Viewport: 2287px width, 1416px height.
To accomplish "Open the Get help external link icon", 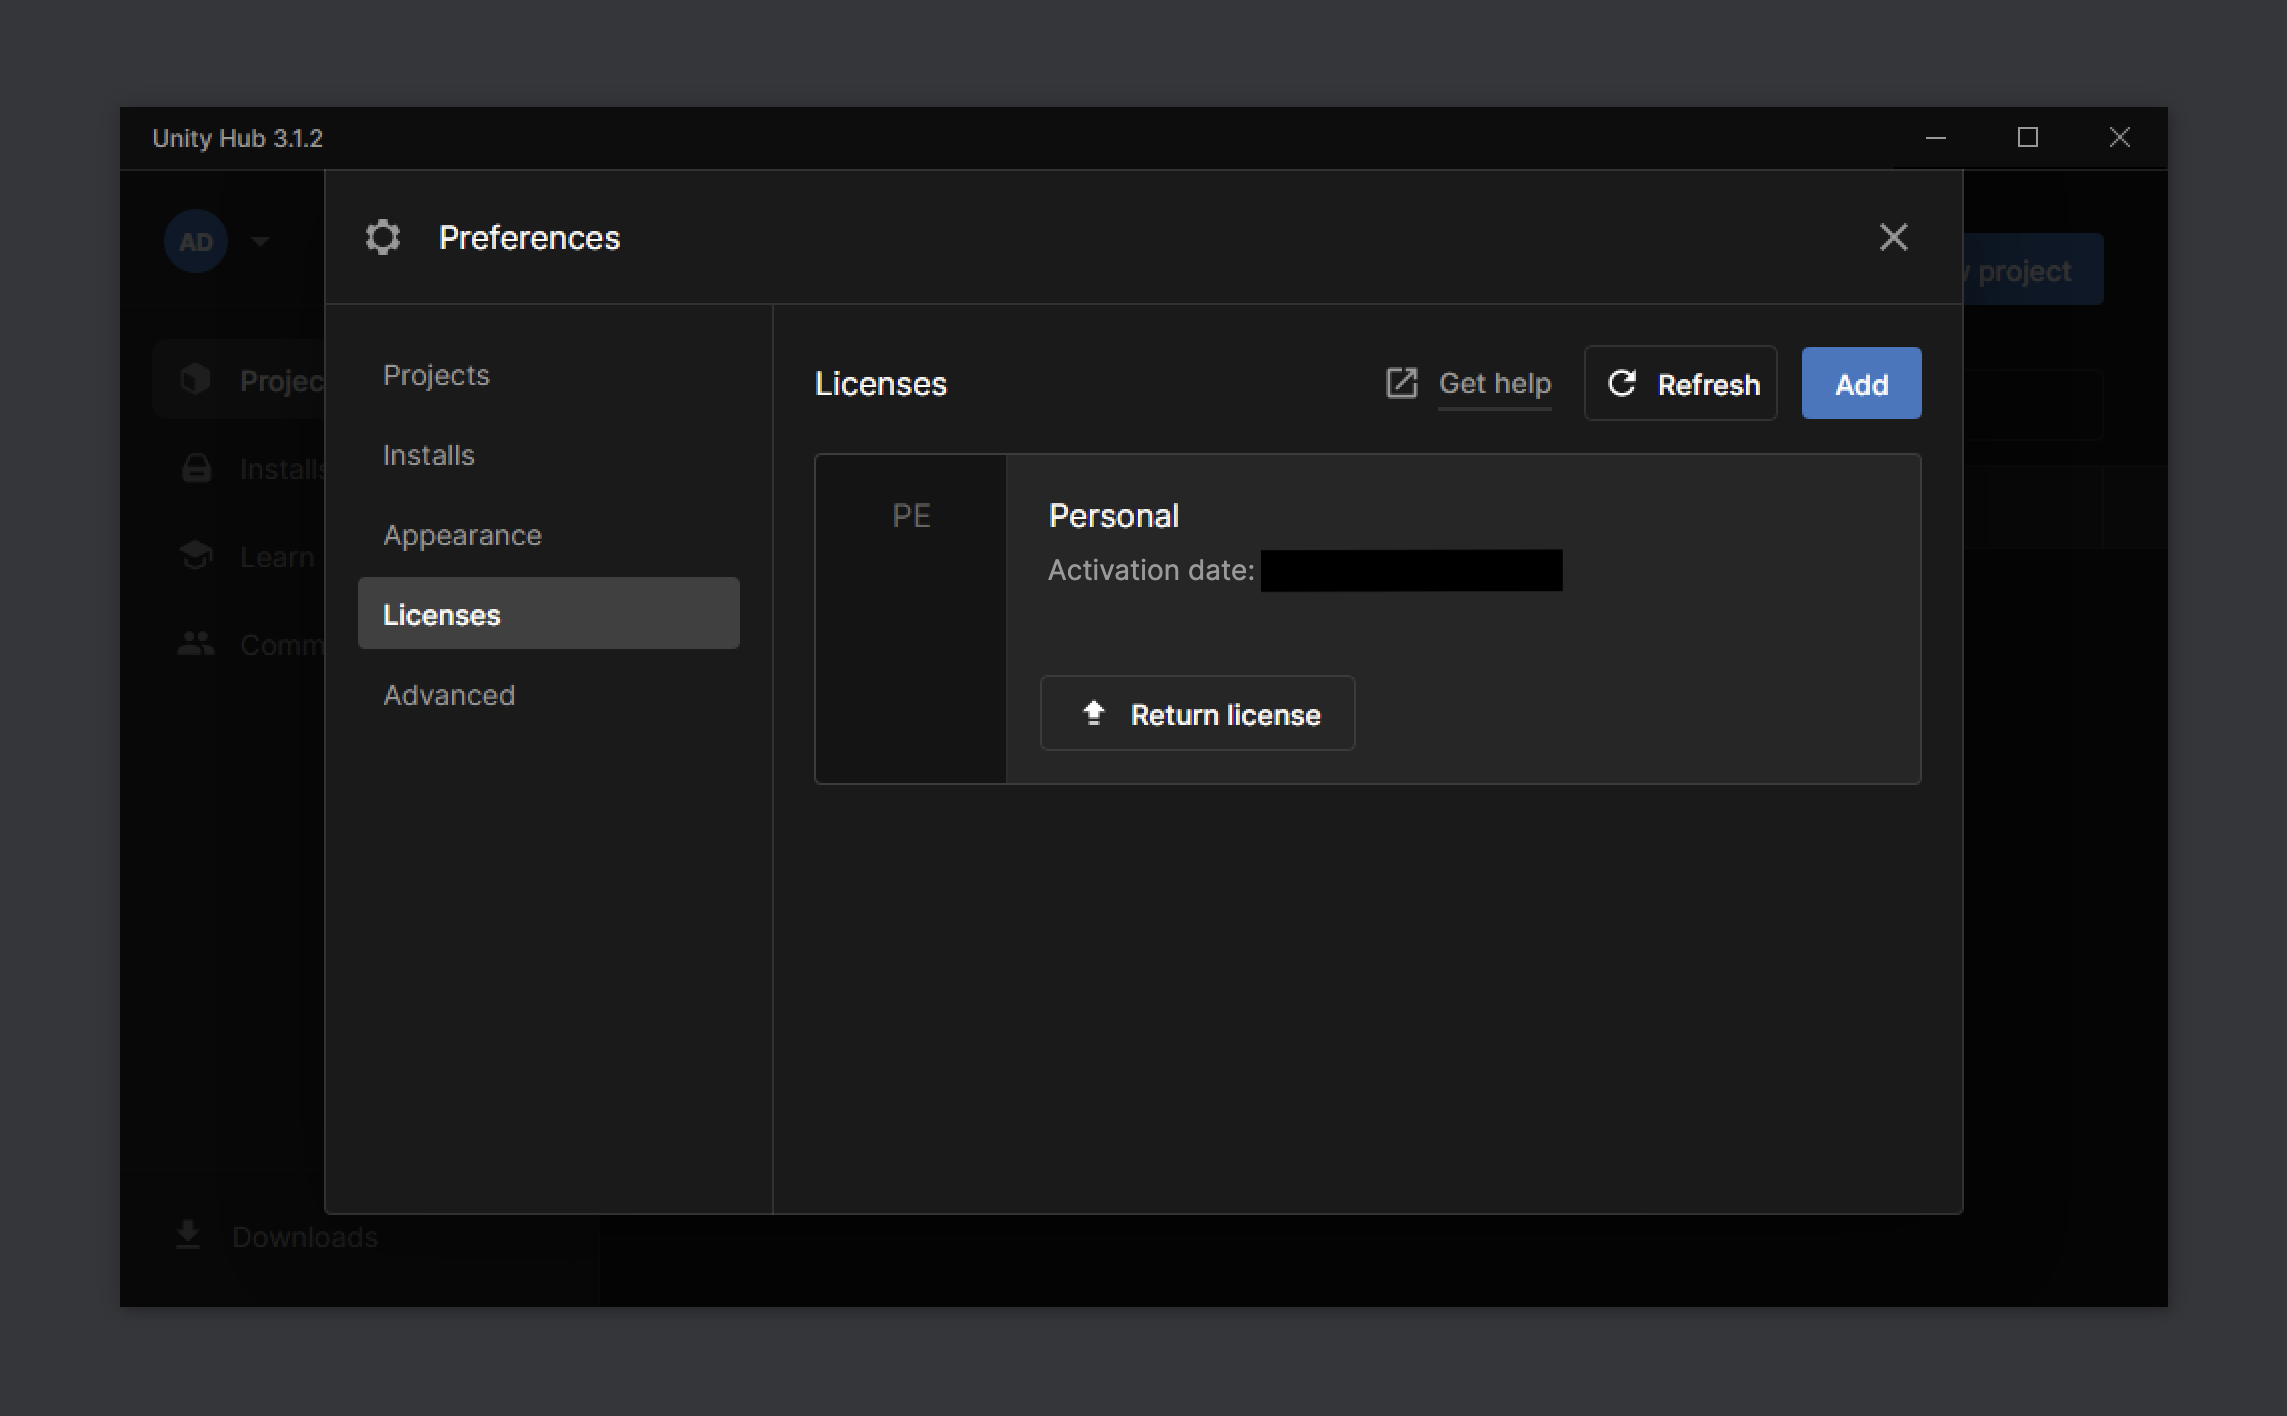I will click(x=1401, y=383).
